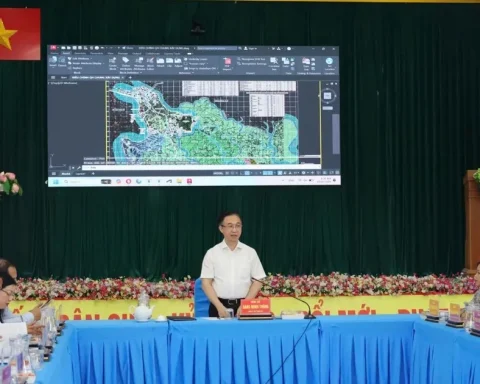Select the Adjust reference tool
The height and width of the screenshot is (384, 480).
[x=178, y=62]
